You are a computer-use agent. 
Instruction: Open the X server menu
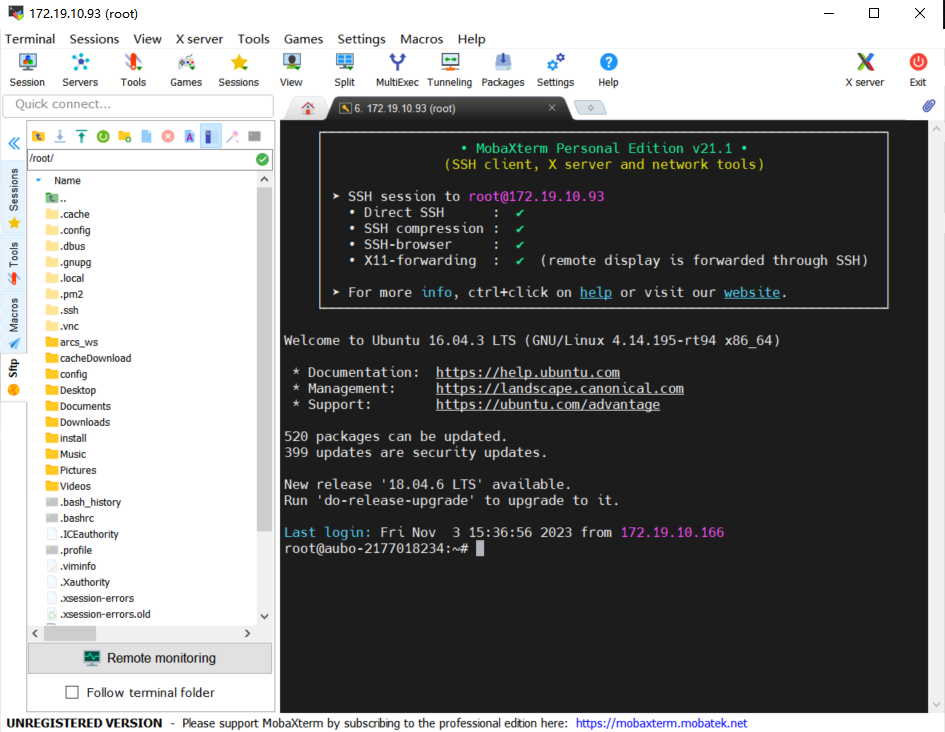[x=199, y=39]
